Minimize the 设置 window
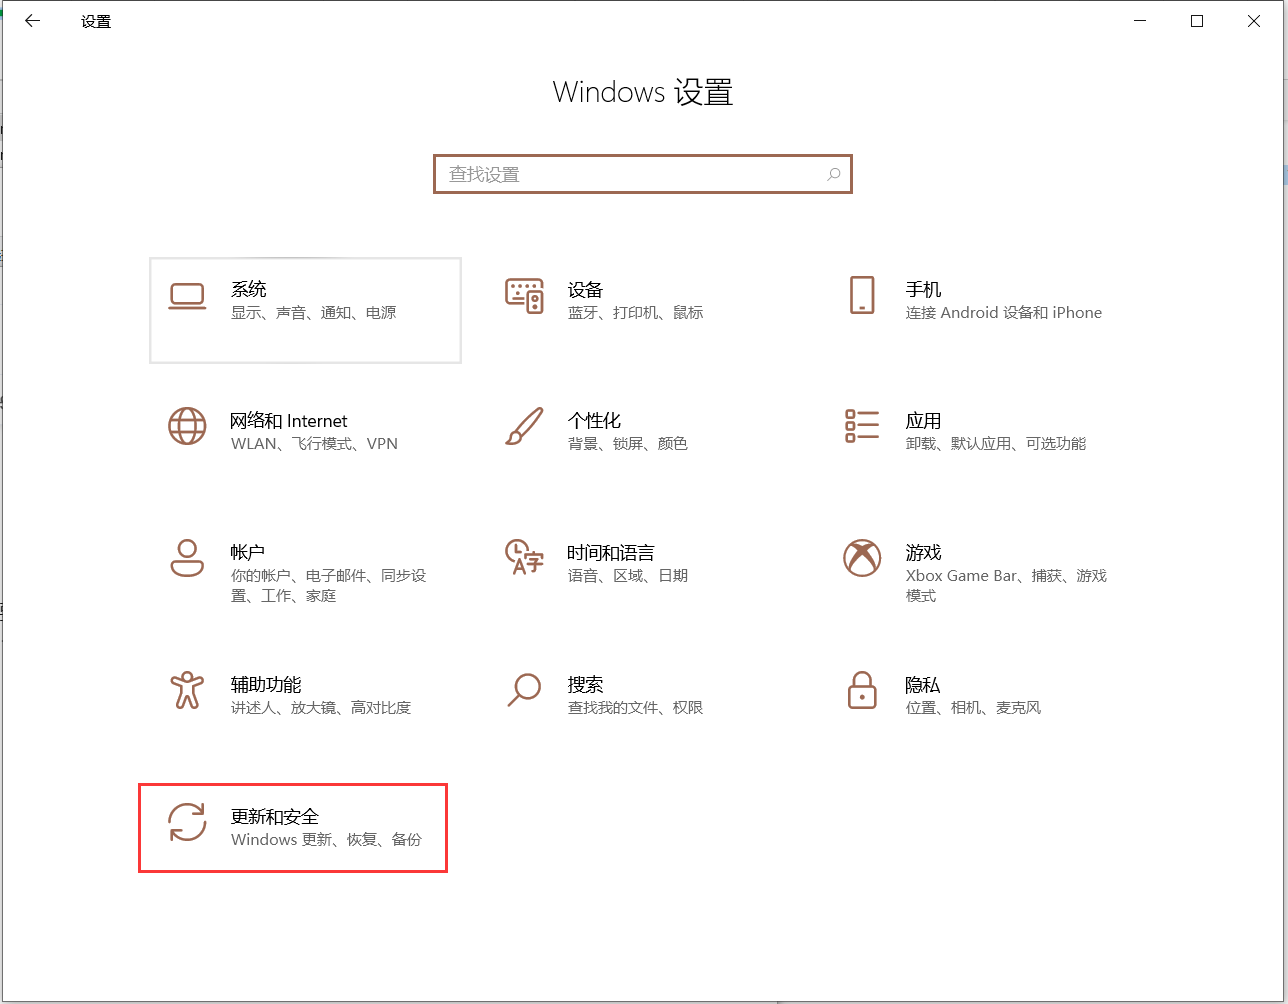1288x1004 pixels. [x=1139, y=21]
